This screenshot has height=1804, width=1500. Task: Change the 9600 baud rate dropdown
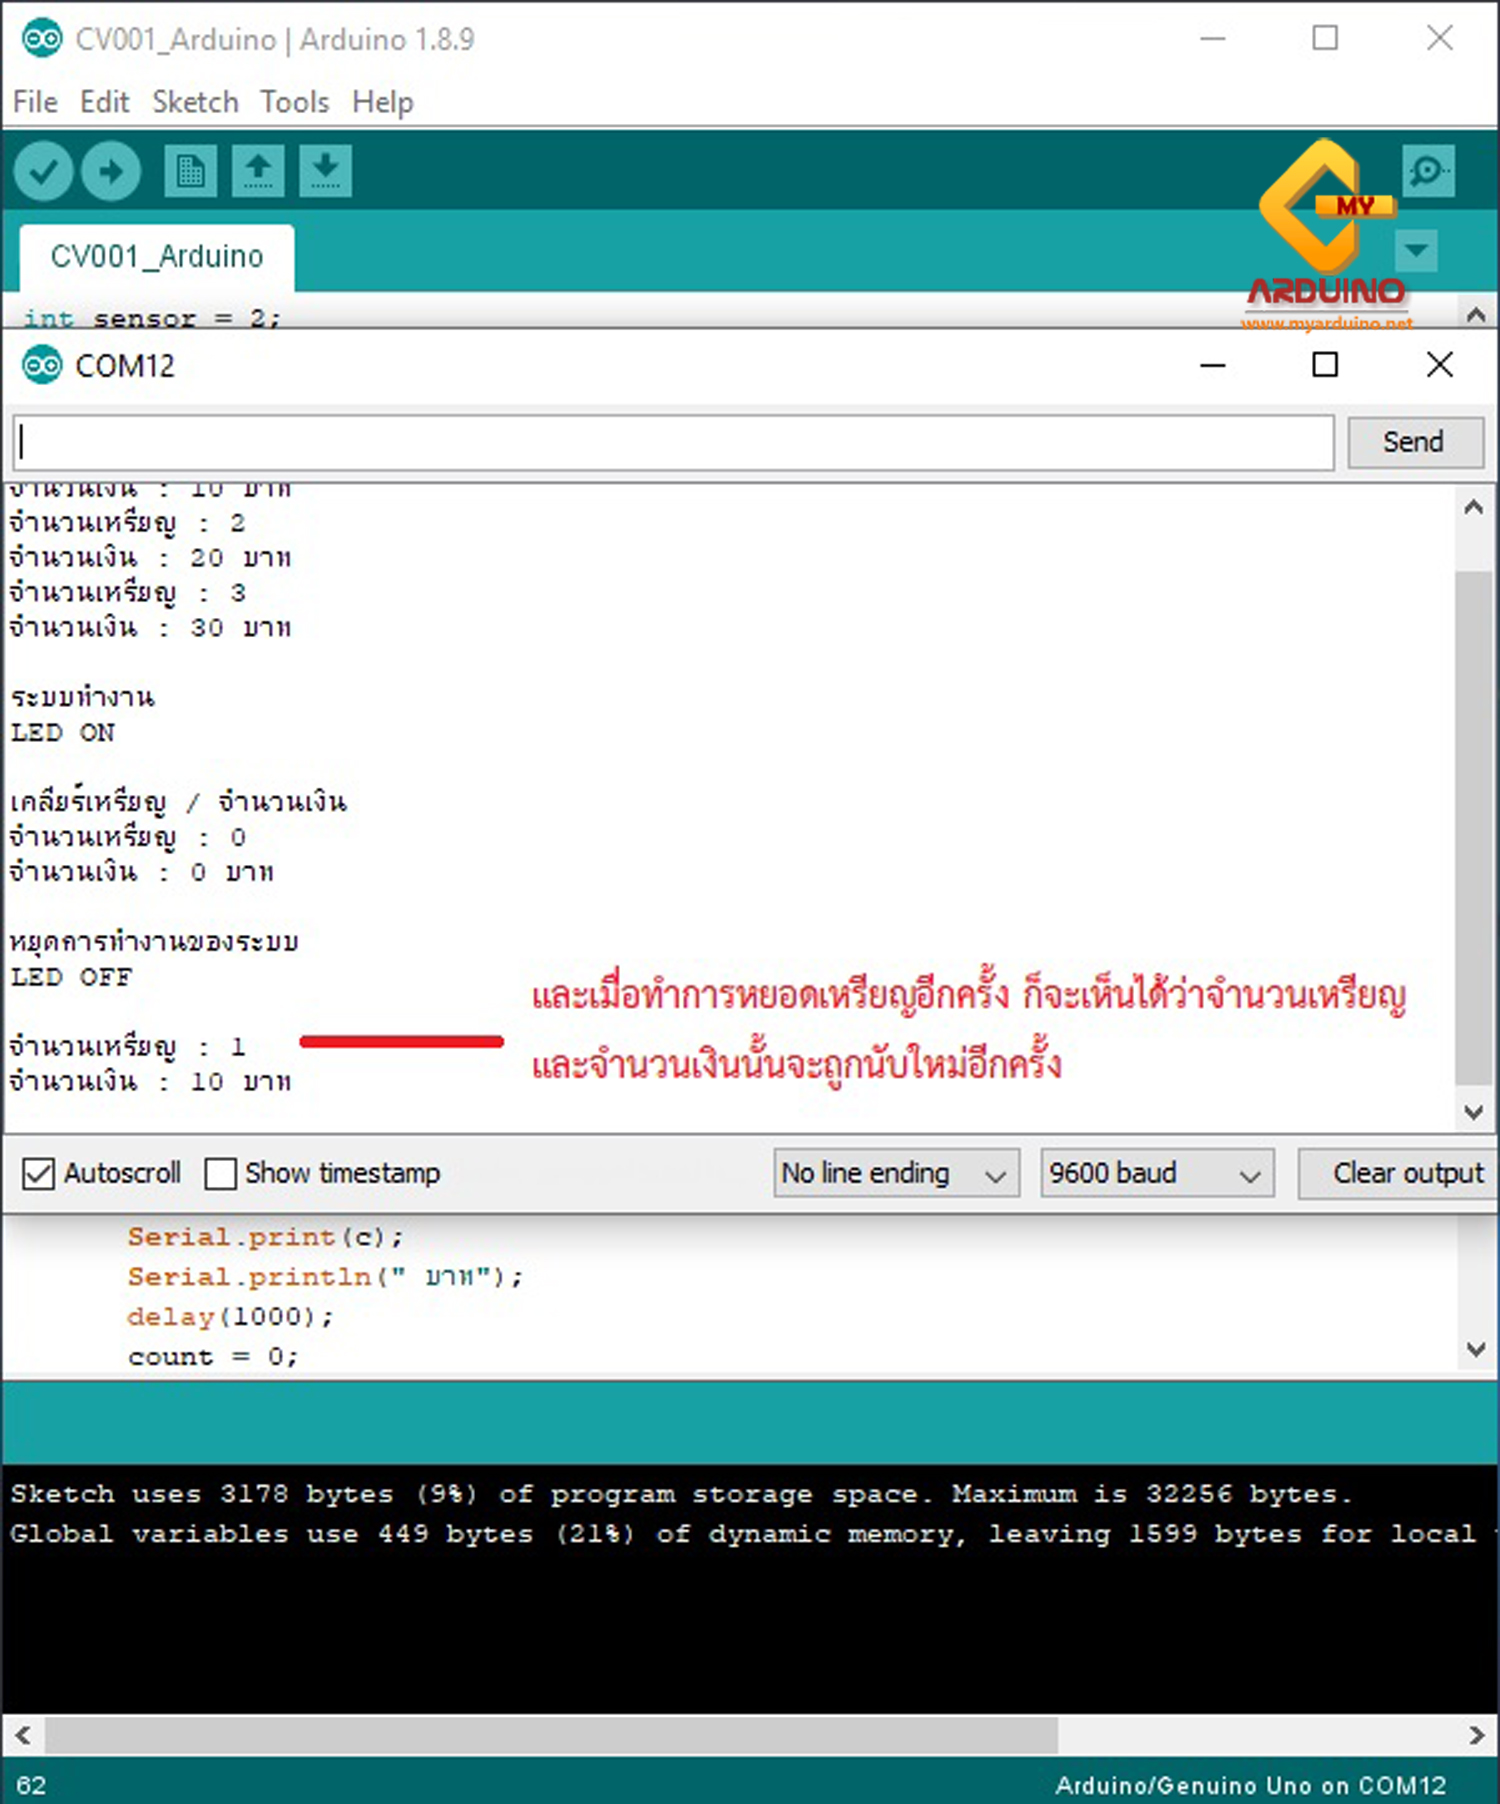click(x=1156, y=1173)
